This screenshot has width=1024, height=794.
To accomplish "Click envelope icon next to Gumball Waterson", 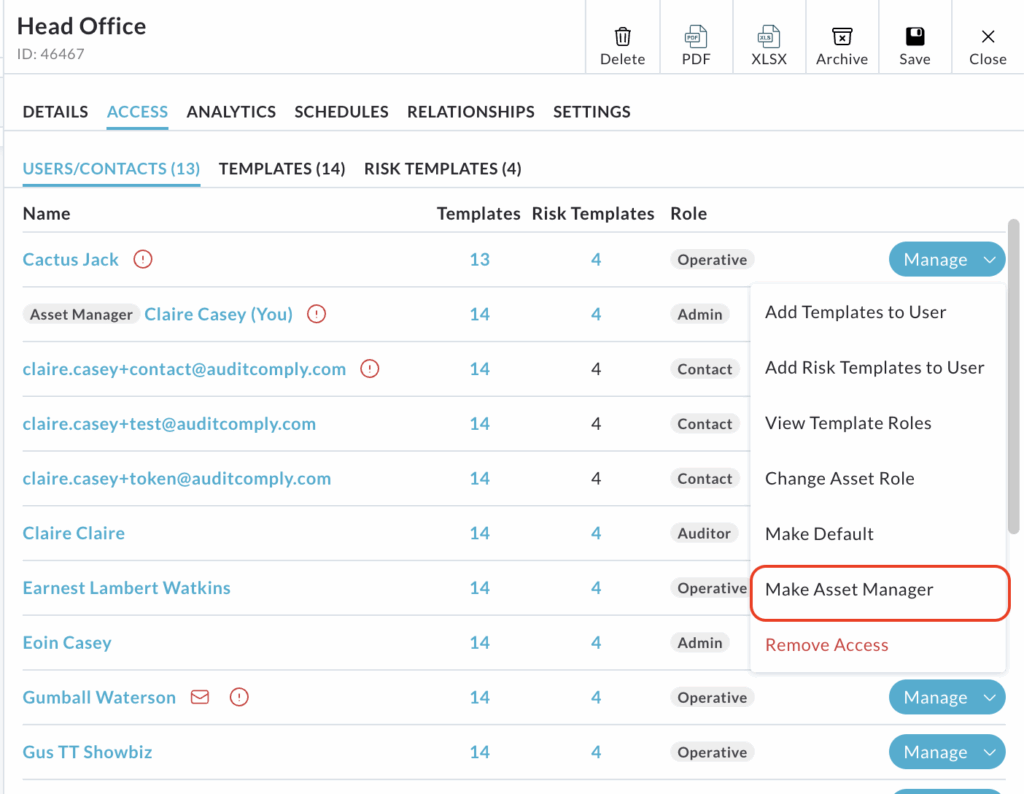I will pyautogui.click(x=200, y=698).
